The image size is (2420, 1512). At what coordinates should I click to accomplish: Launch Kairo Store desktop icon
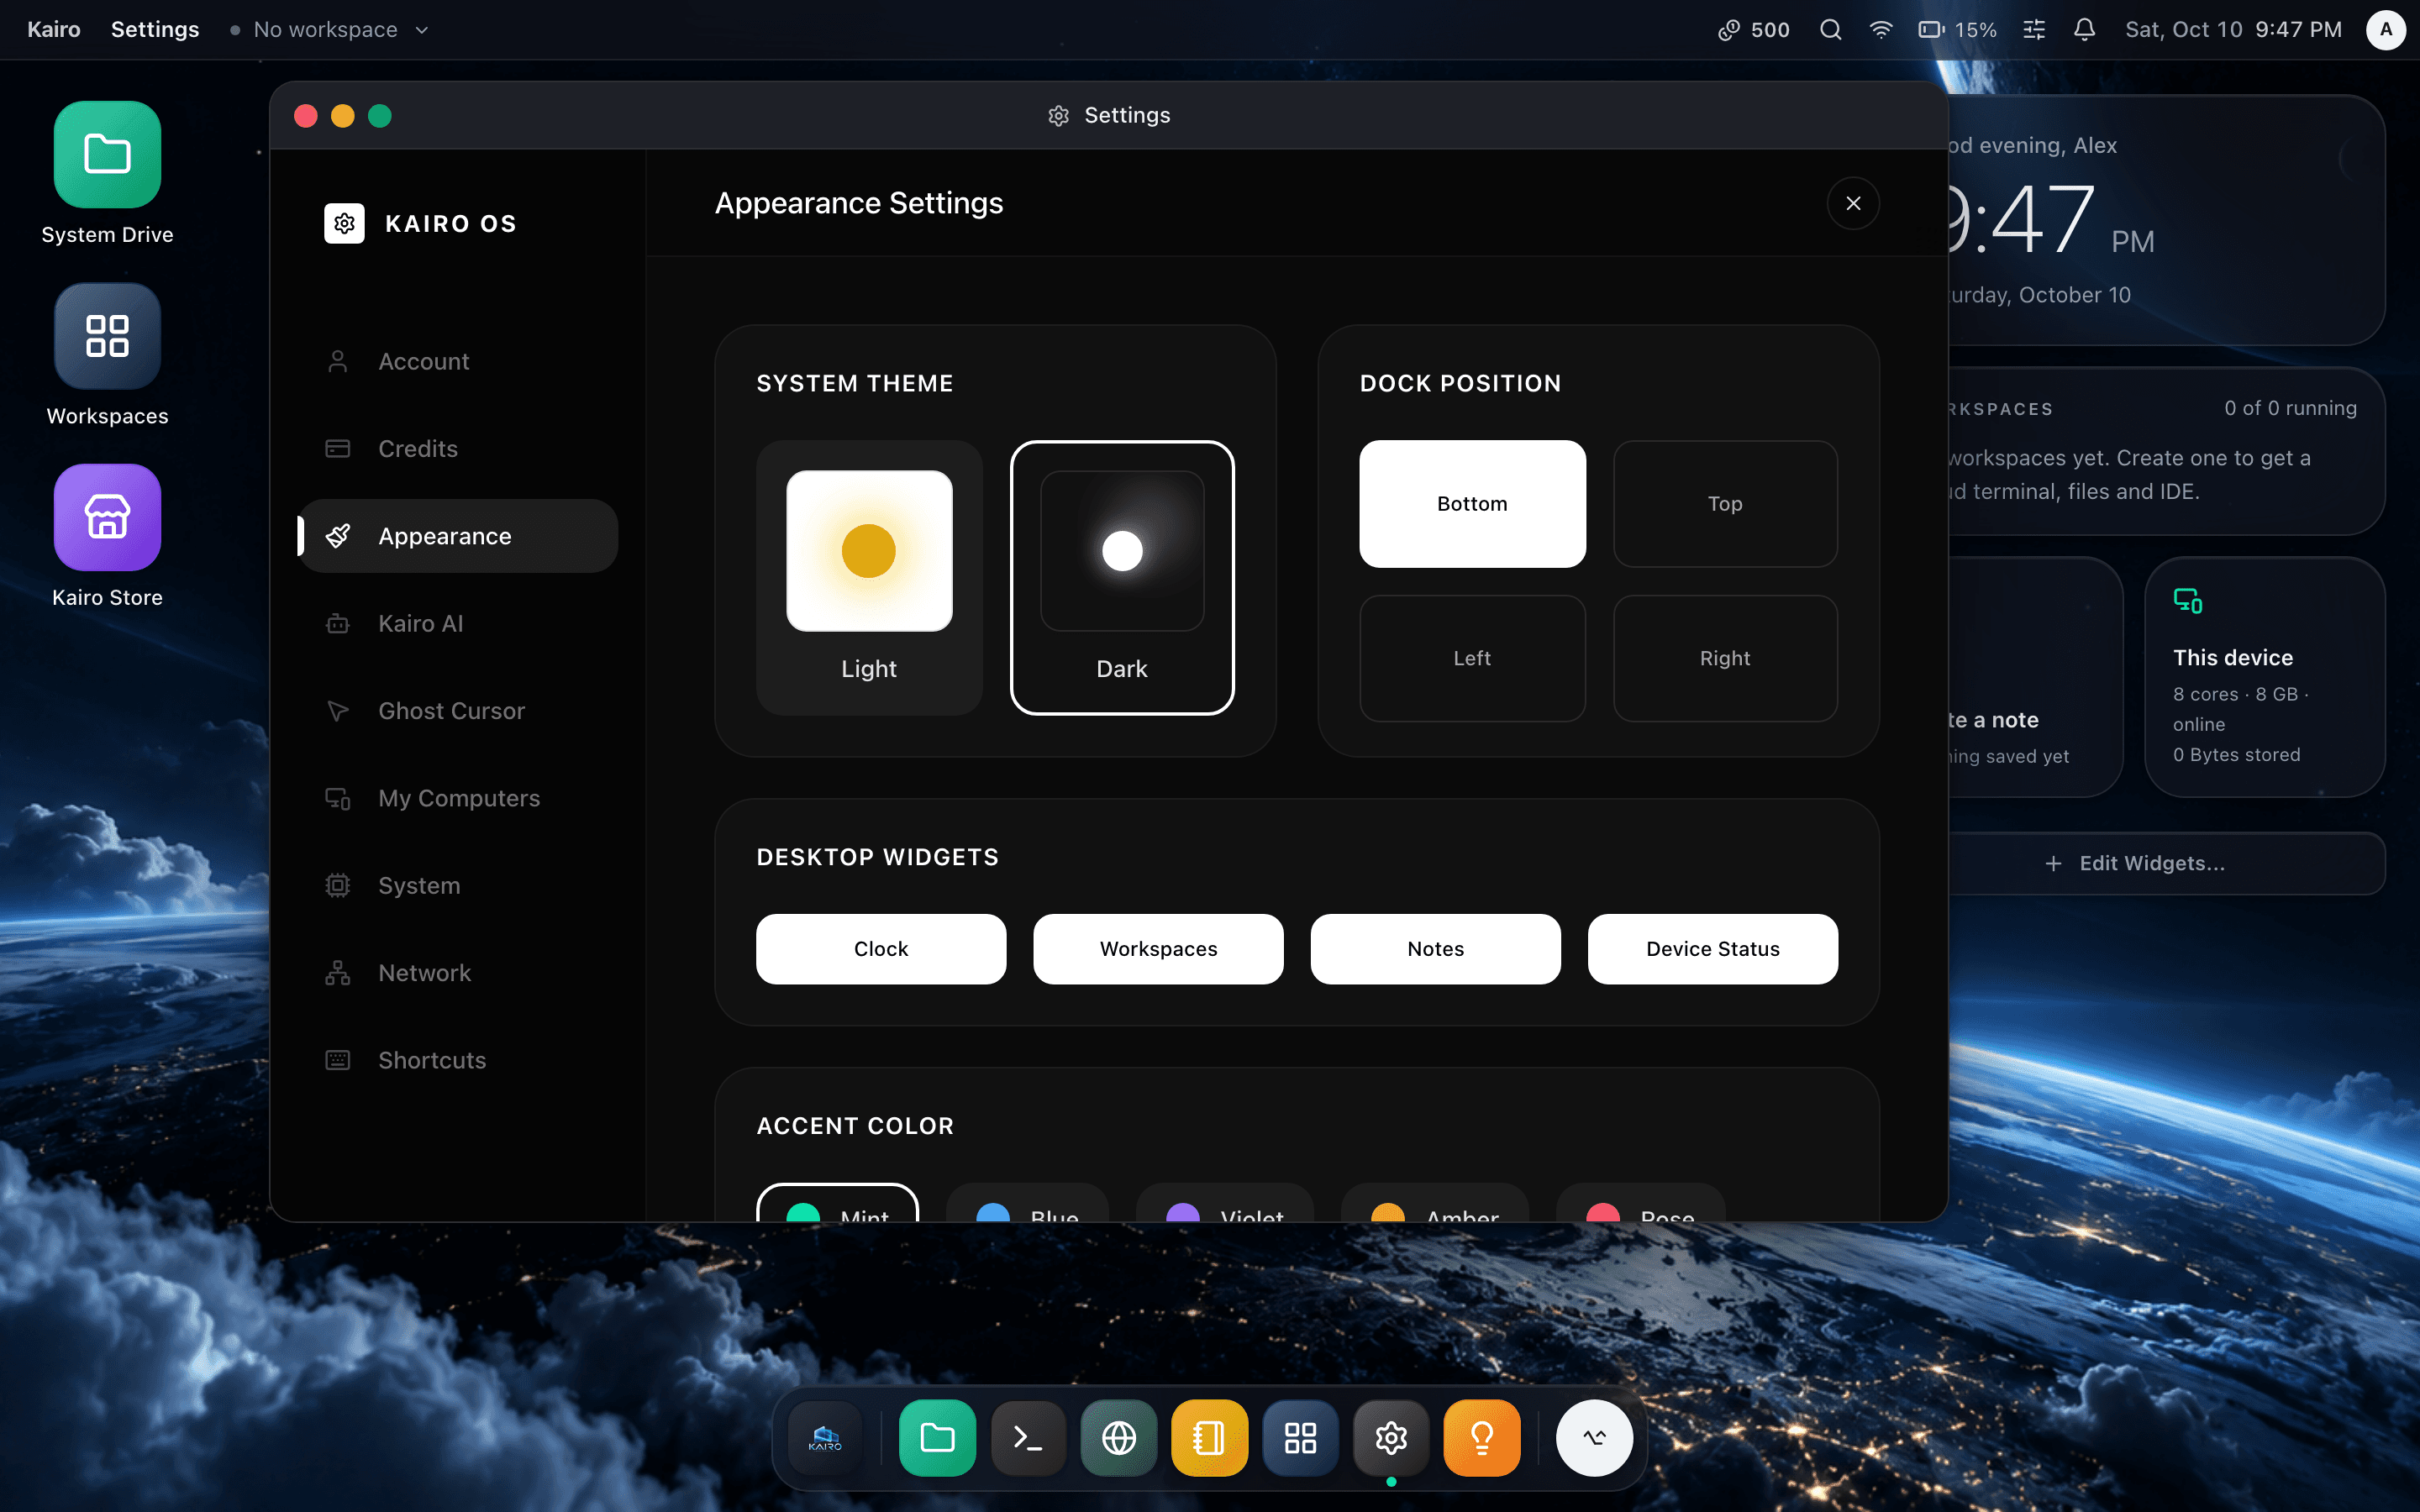pyautogui.click(x=107, y=536)
